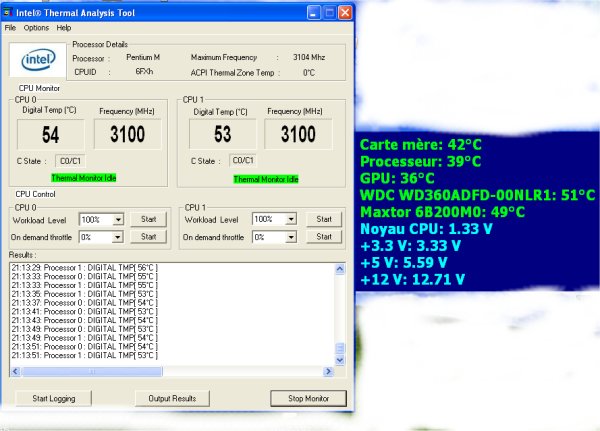
Task: Click +3.3 V voltage readout
Action: tap(410, 246)
